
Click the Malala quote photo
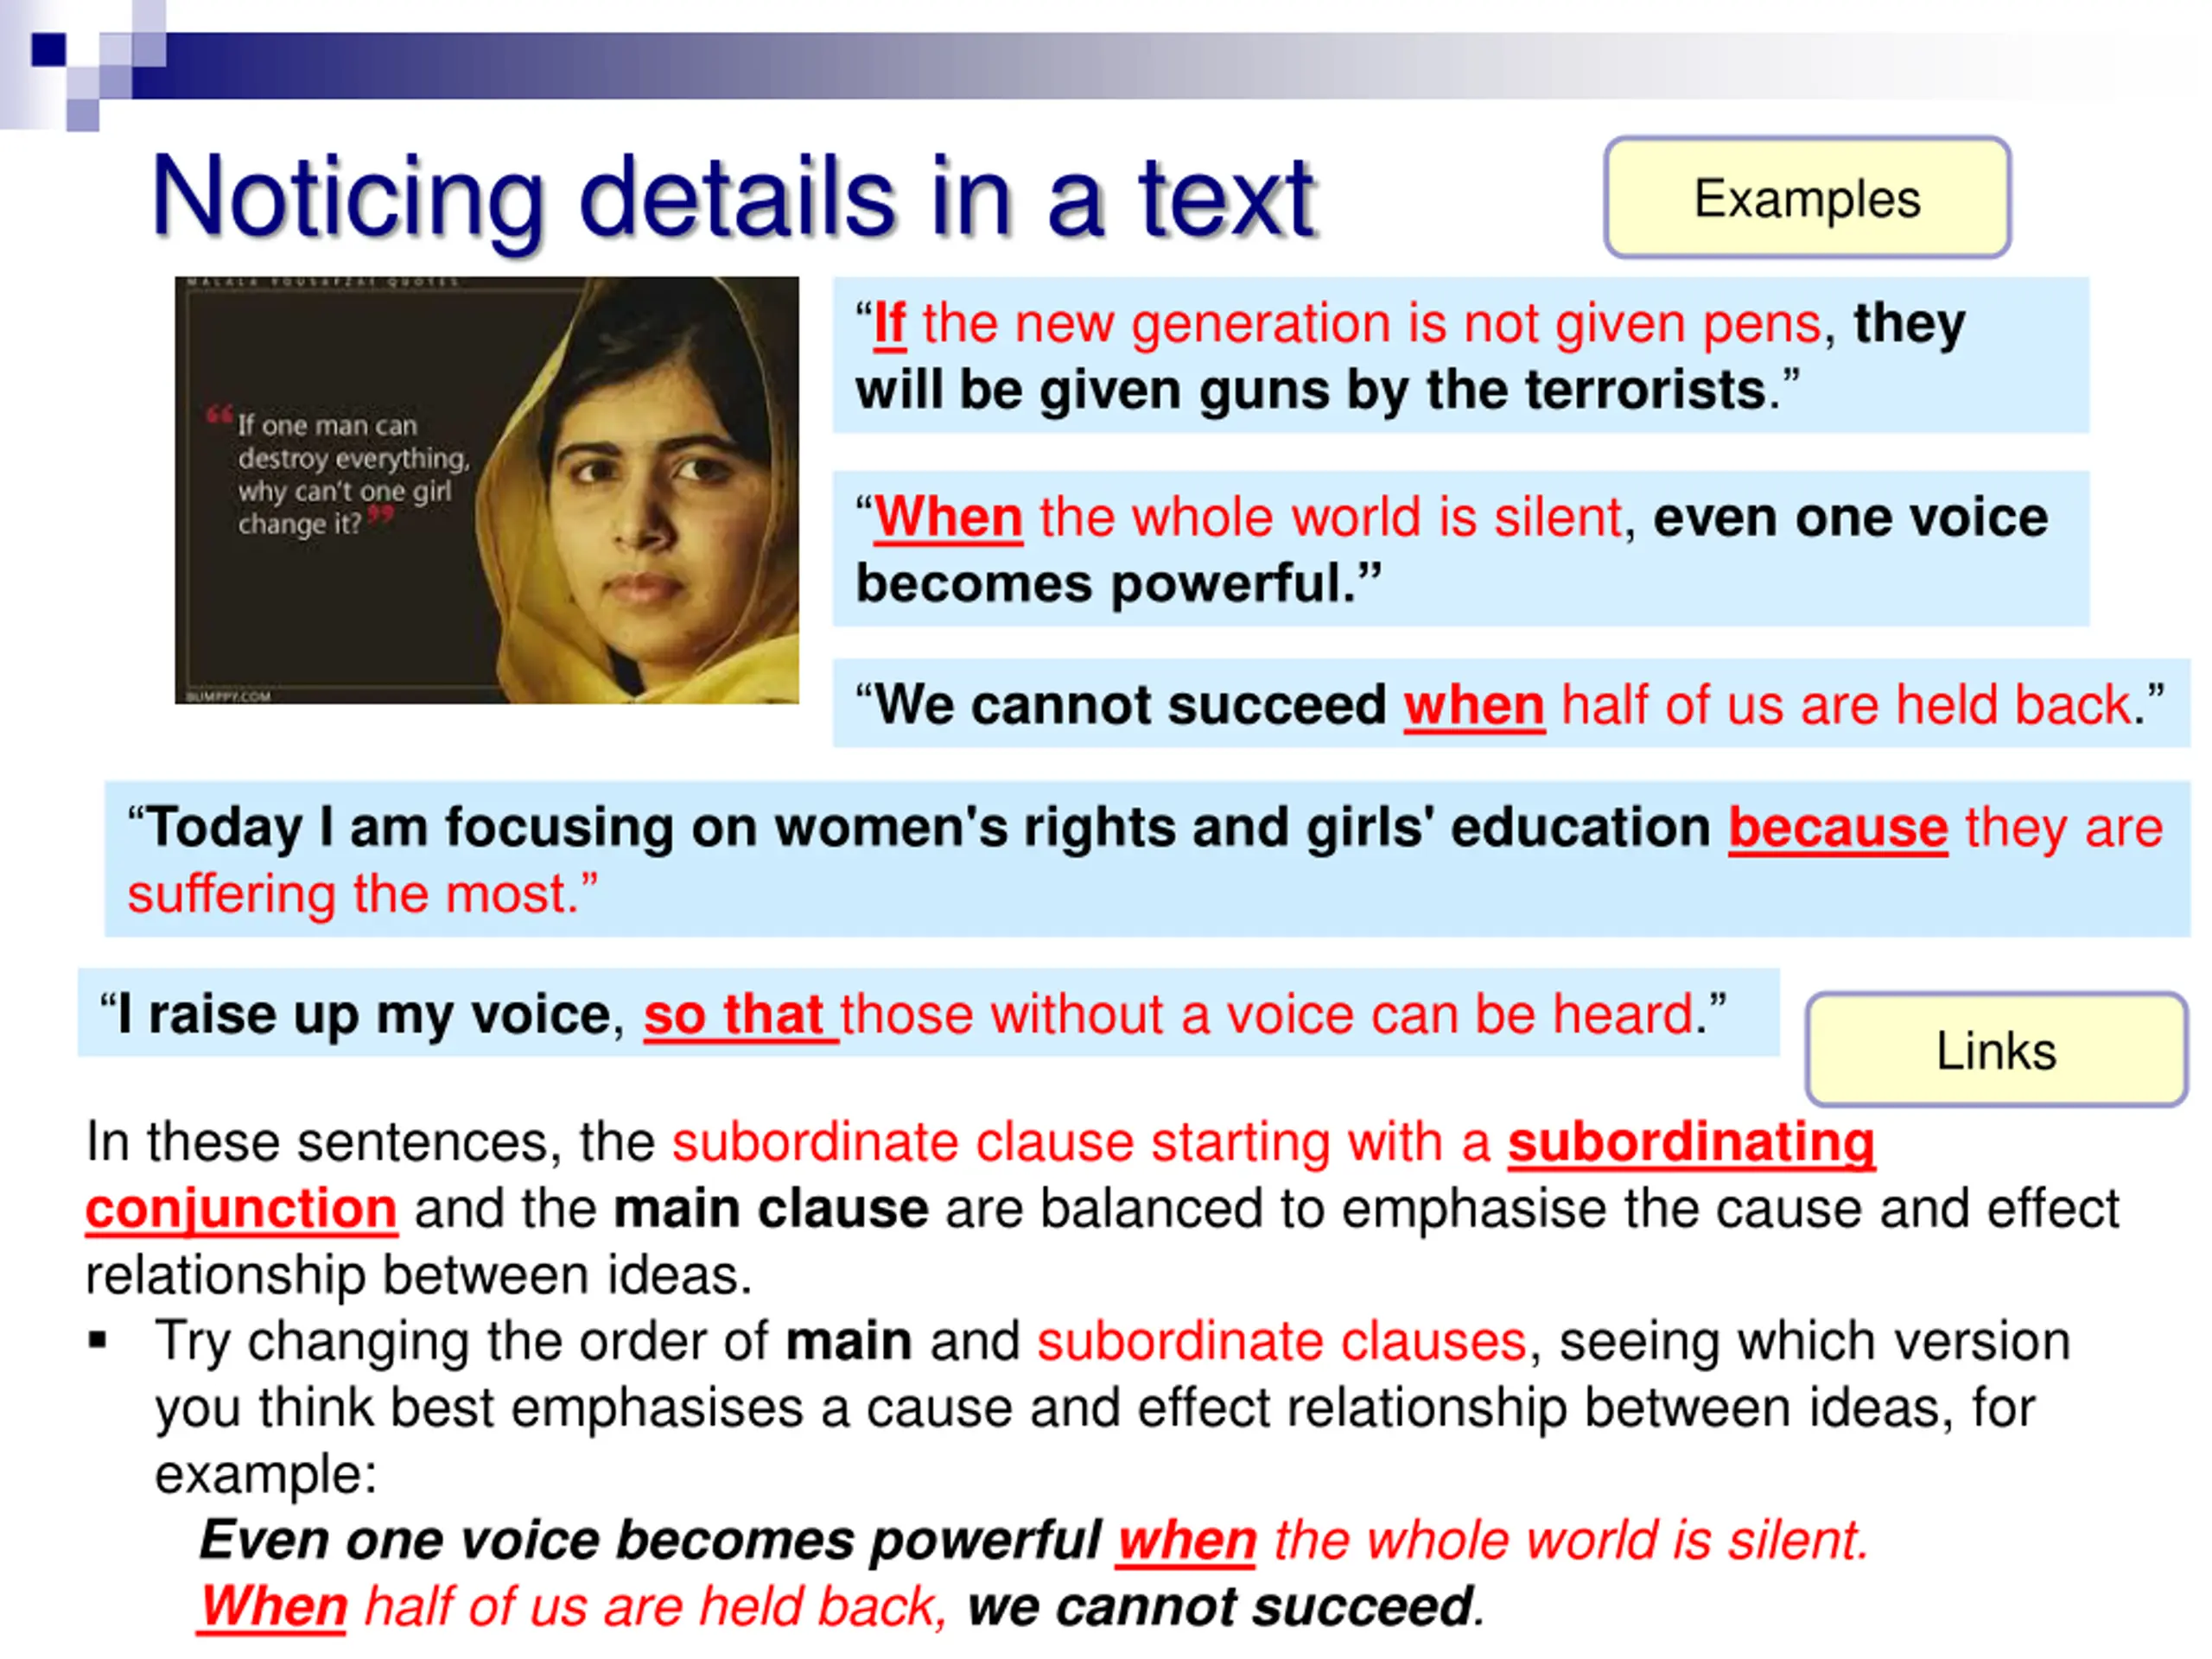pos(486,490)
